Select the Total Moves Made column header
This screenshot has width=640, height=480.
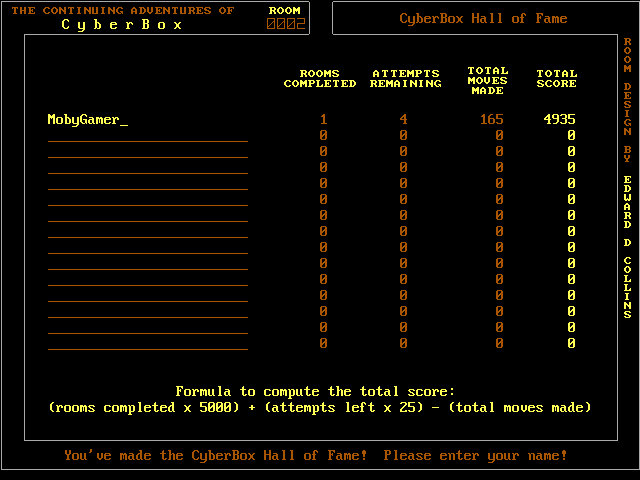487,82
